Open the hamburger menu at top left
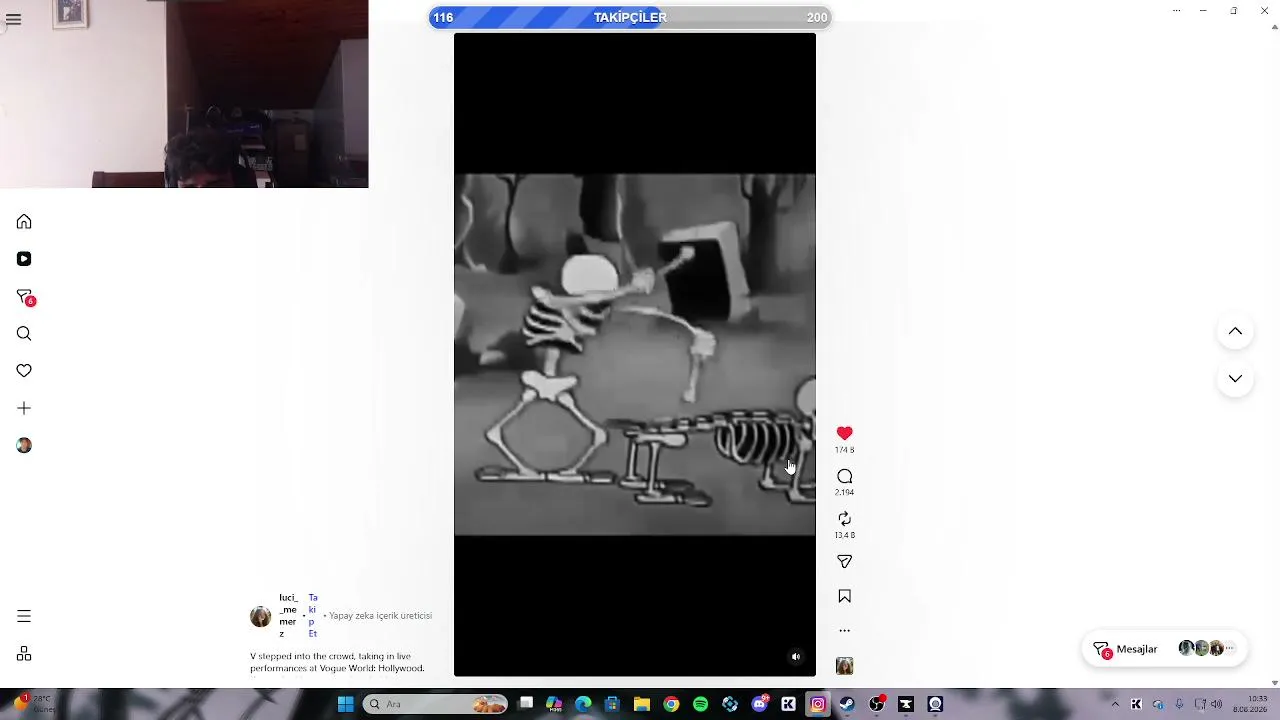This screenshot has width=1280, height=720. click(13, 19)
